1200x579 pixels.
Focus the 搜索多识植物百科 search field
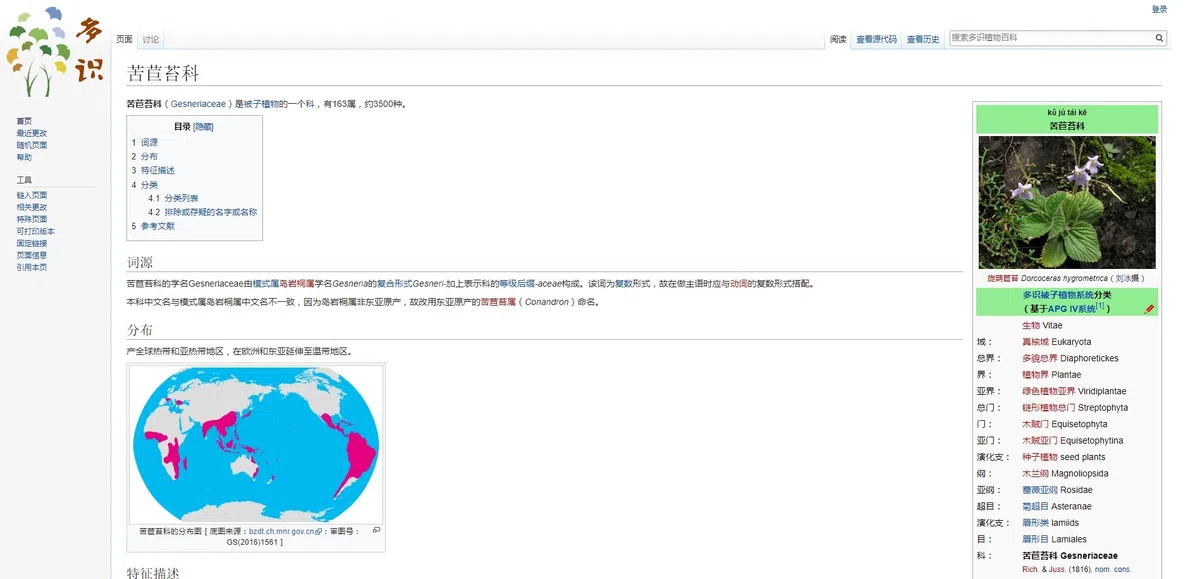[1050, 38]
